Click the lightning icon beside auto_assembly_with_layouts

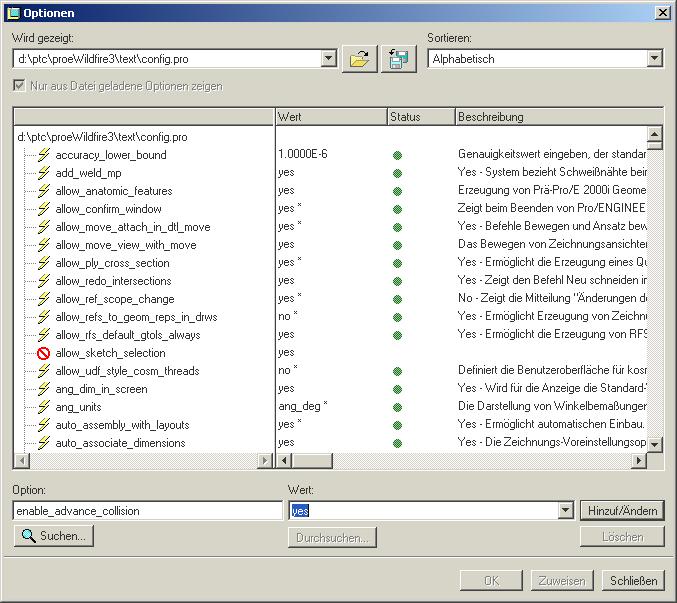coord(44,425)
